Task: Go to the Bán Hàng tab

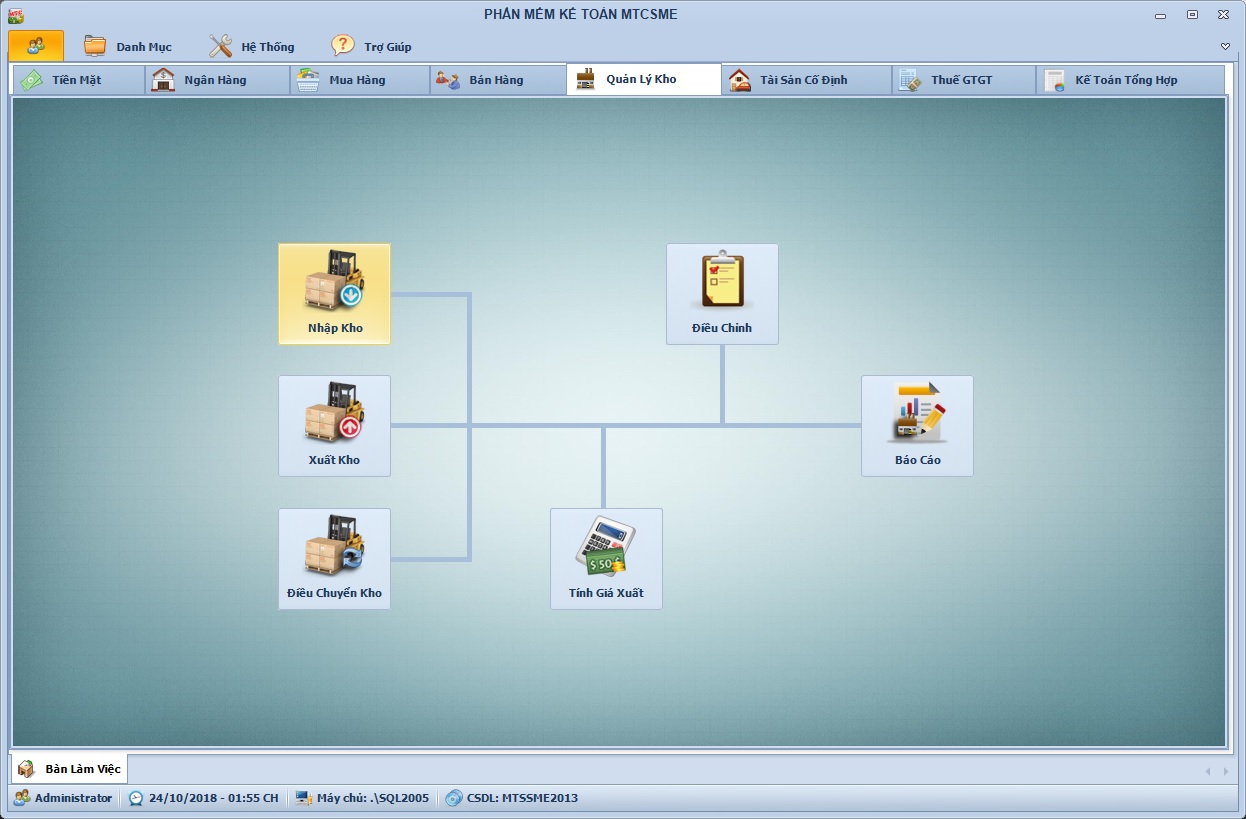Action: click(x=496, y=80)
